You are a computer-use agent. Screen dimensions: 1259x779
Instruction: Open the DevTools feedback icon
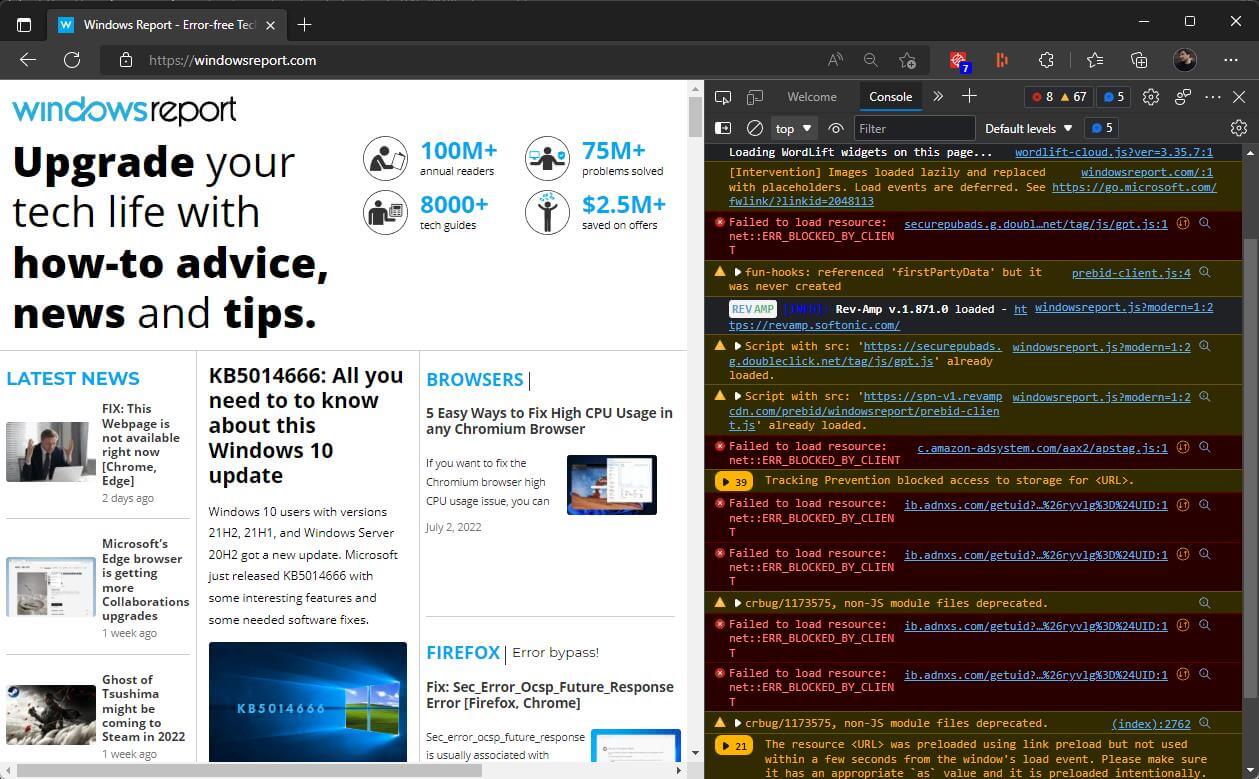point(1183,97)
